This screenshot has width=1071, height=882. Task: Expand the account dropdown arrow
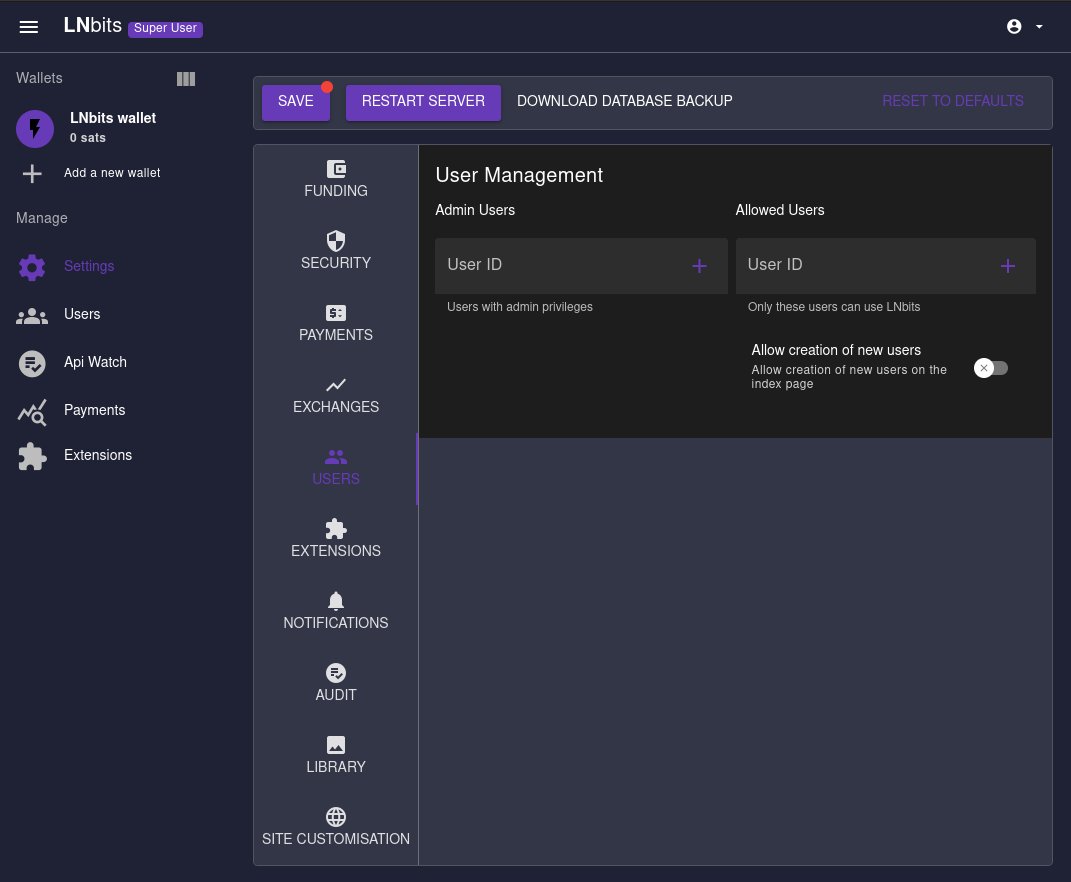tap(1039, 27)
